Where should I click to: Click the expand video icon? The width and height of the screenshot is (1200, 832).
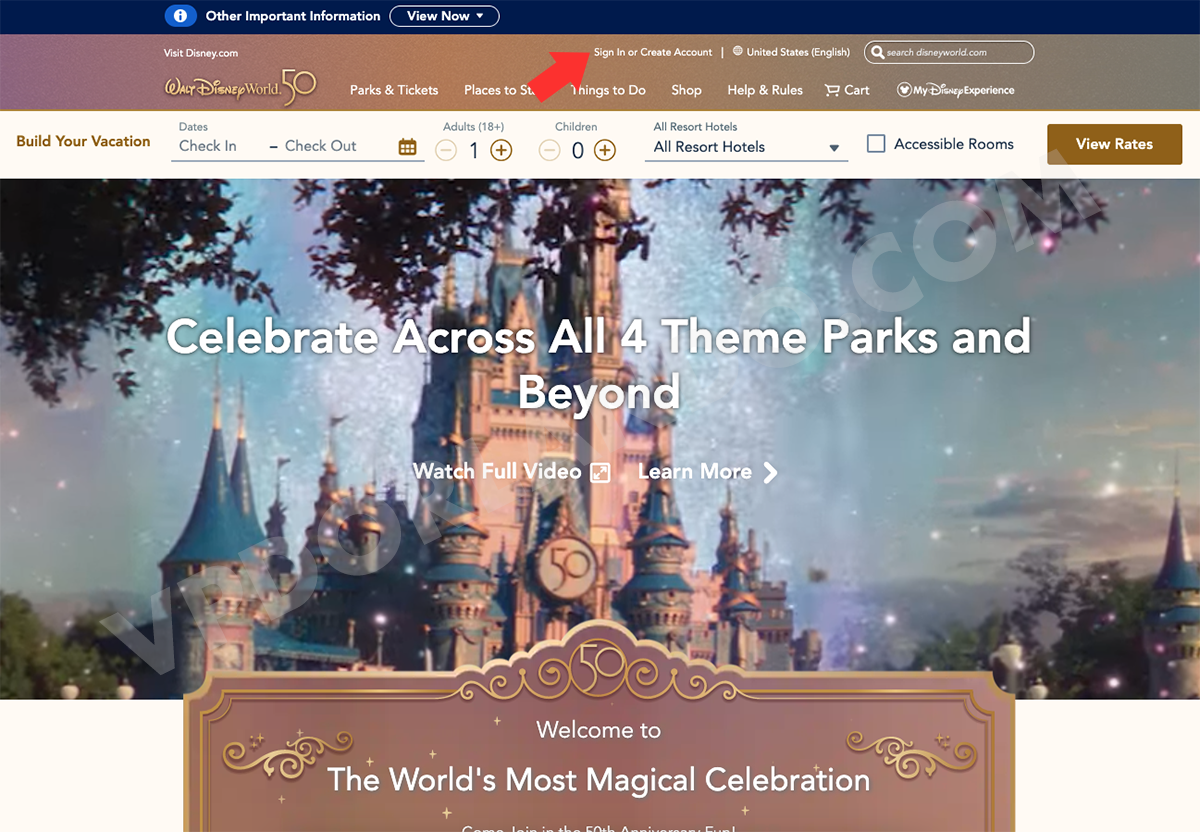[600, 472]
